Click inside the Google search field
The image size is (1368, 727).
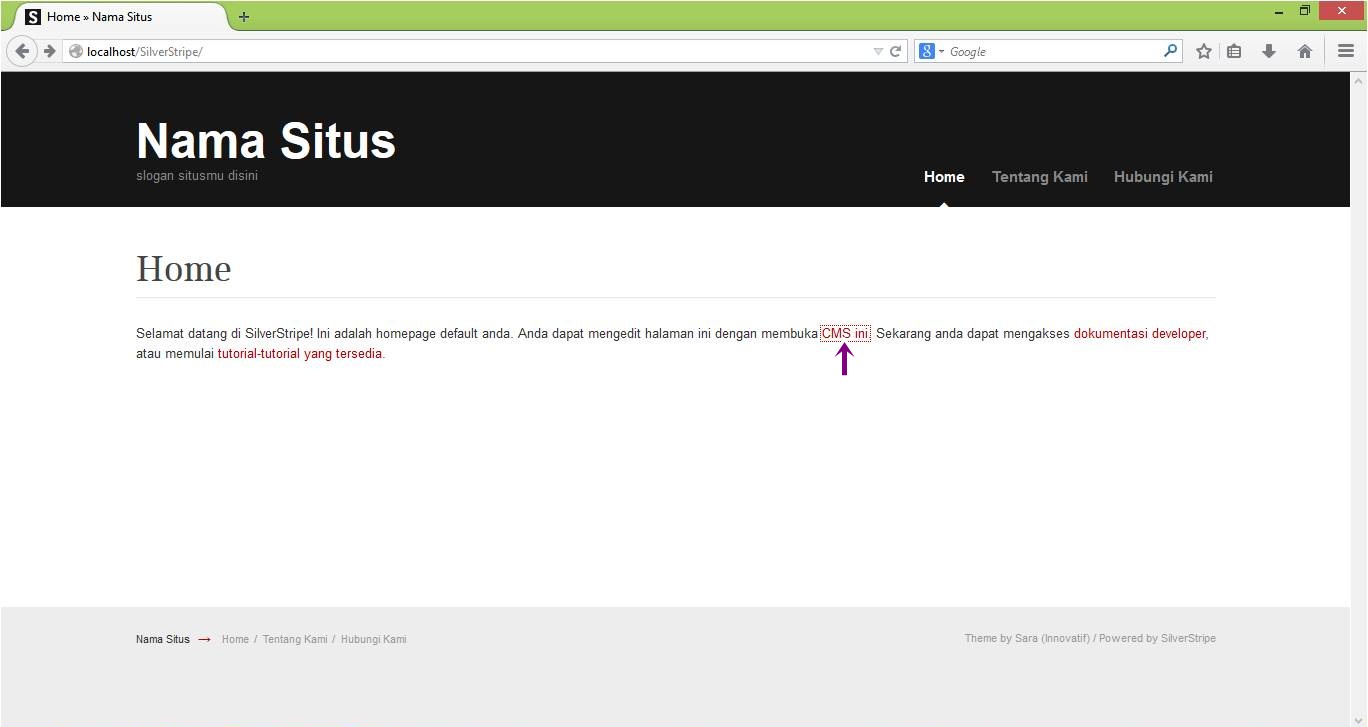[1050, 51]
